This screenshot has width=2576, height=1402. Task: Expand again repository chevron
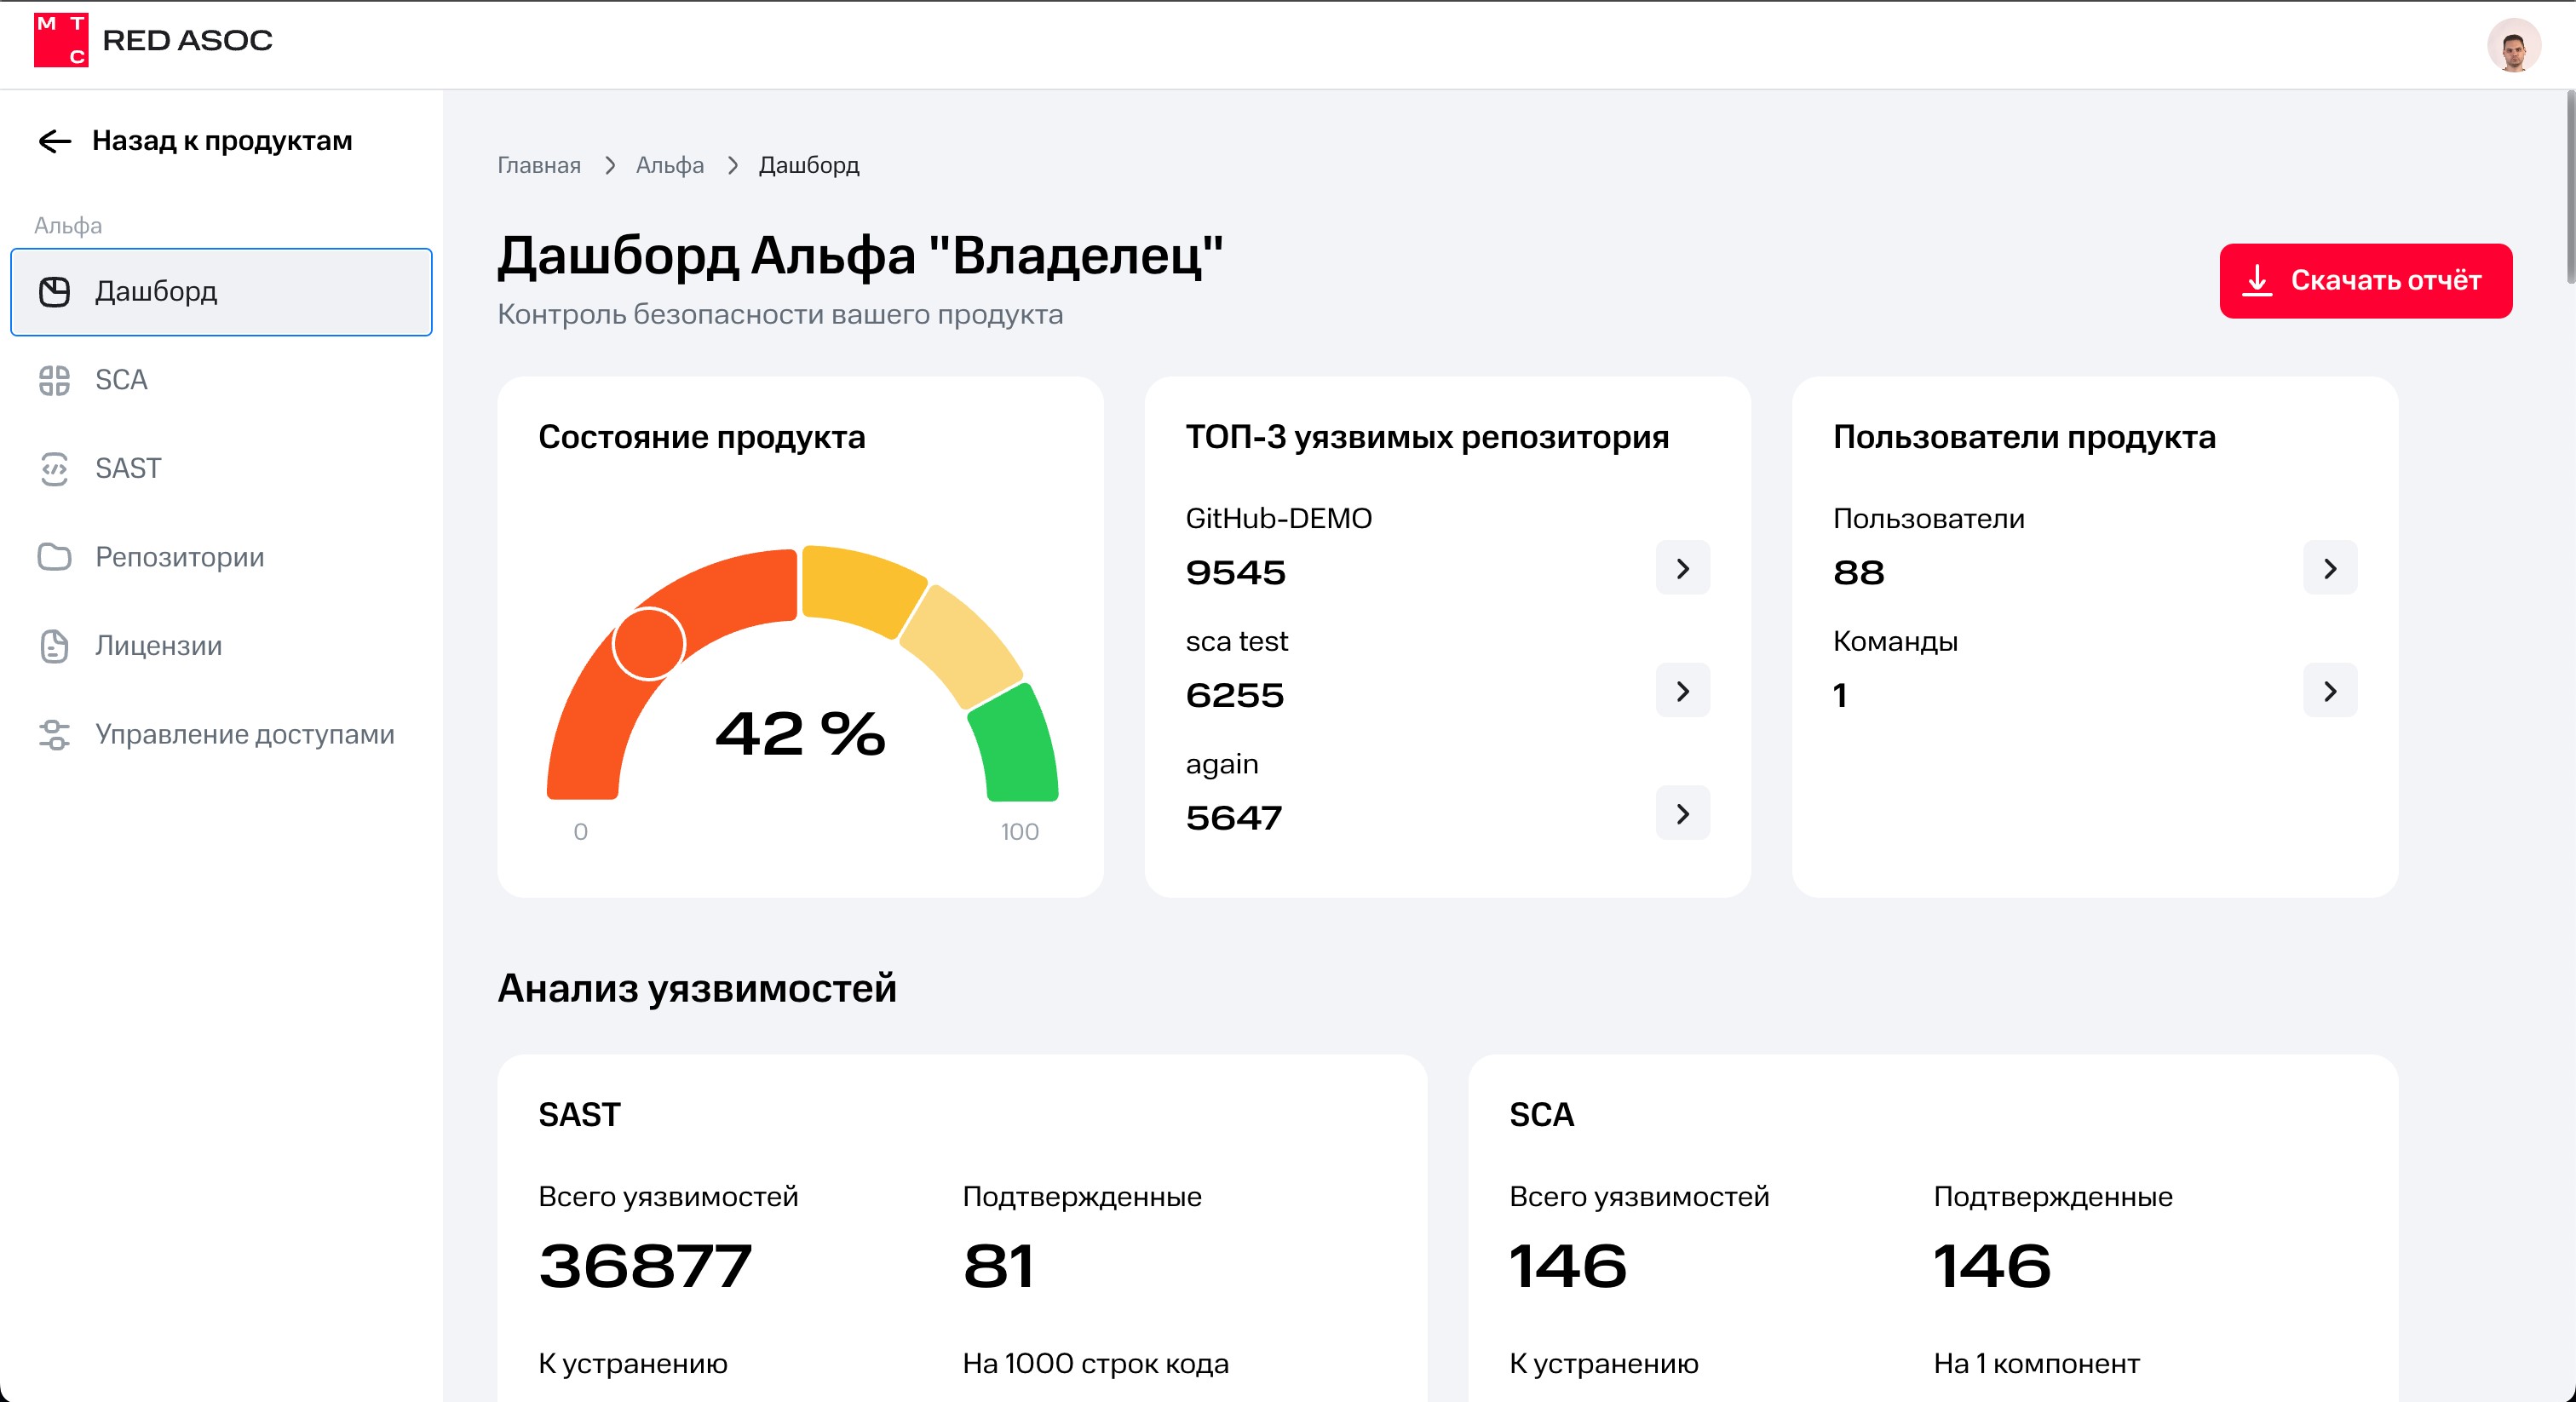point(1682,813)
